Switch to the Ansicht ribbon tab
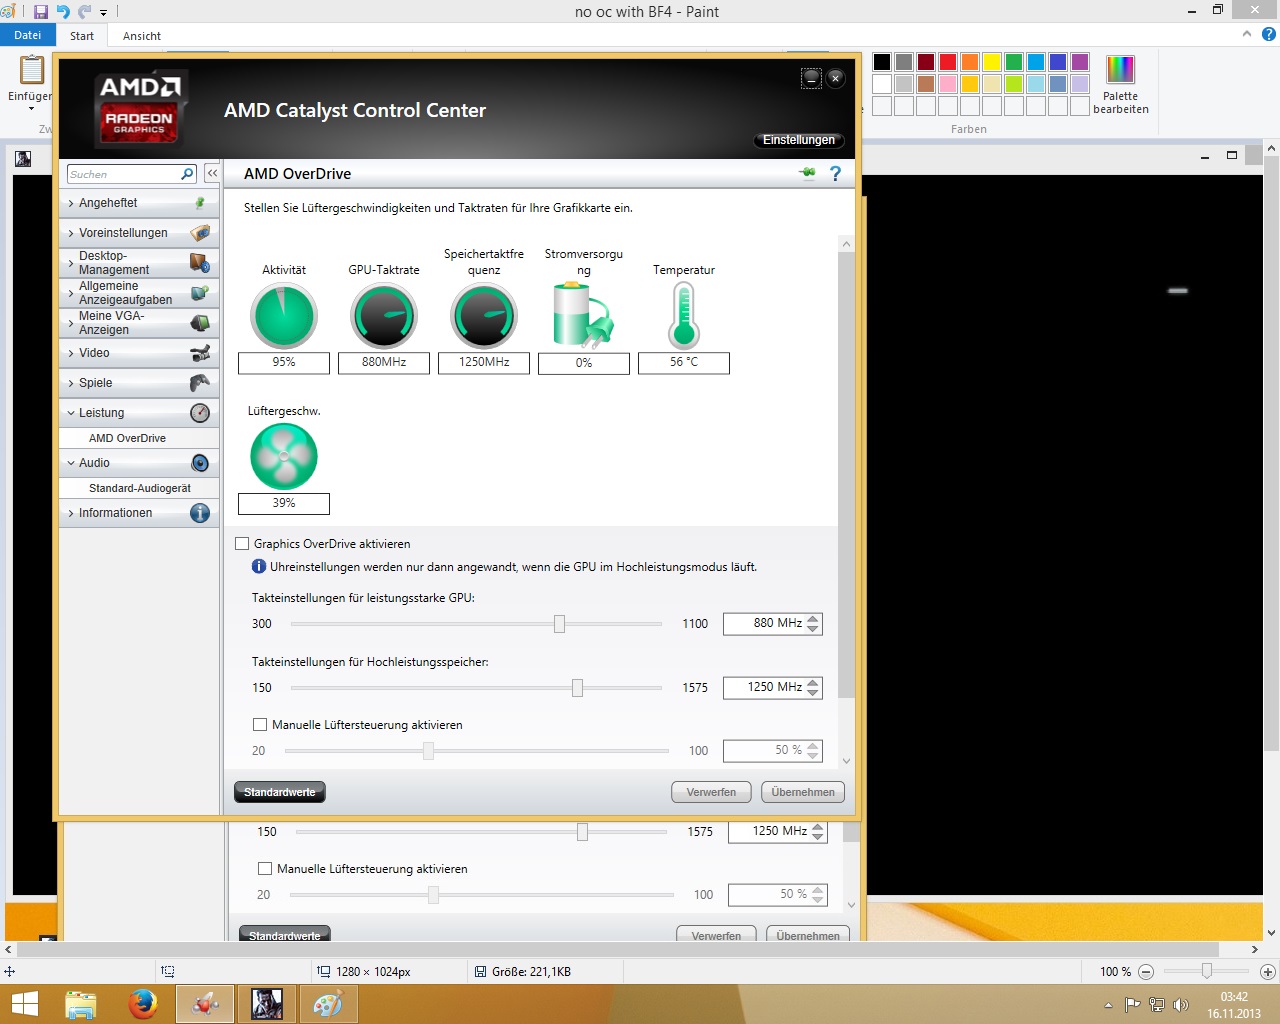1280x1024 pixels. [142, 36]
